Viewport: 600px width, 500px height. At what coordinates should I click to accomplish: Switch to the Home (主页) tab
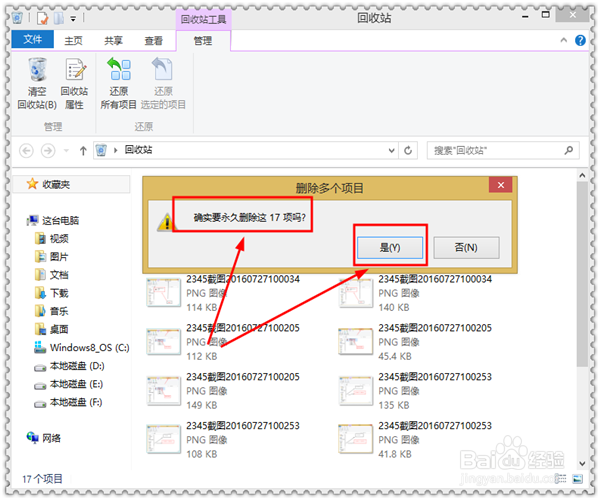(73, 41)
